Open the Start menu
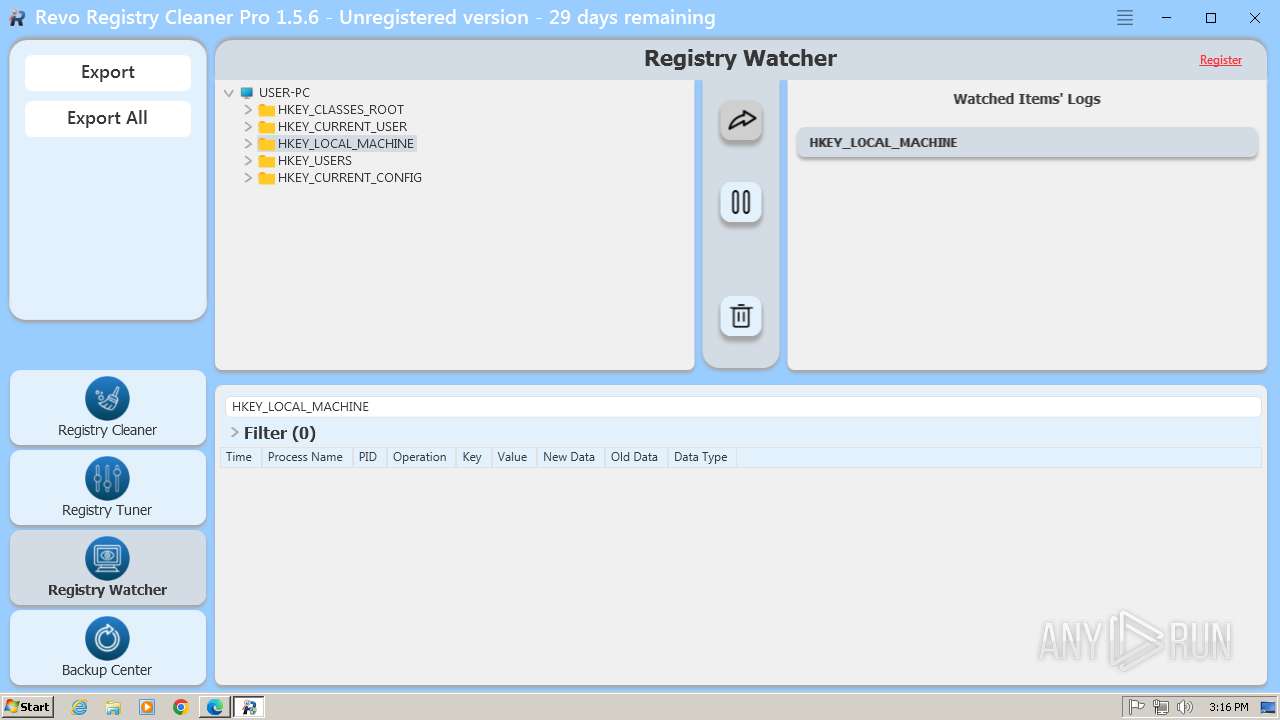Viewport: 1280px width, 720px height. tap(27, 707)
